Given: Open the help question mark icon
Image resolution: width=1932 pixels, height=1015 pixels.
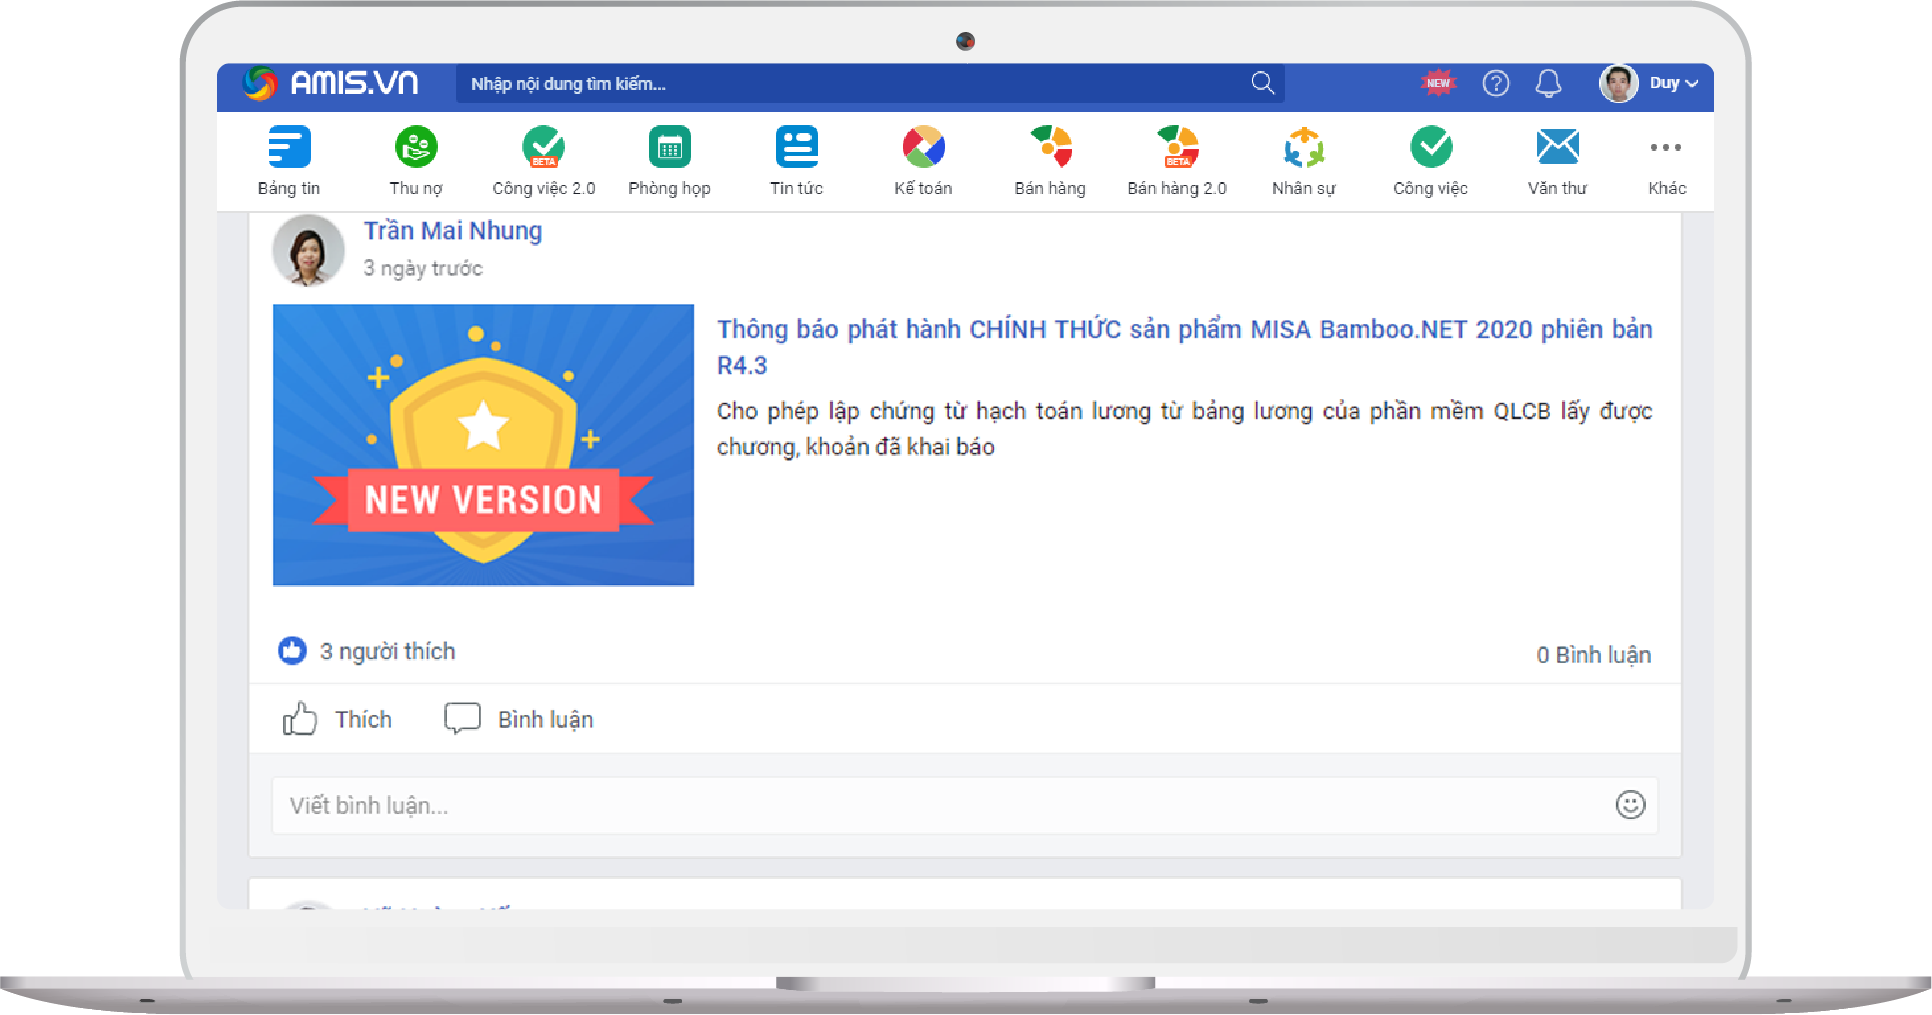Looking at the screenshot, I should (x=1495, y=83).
